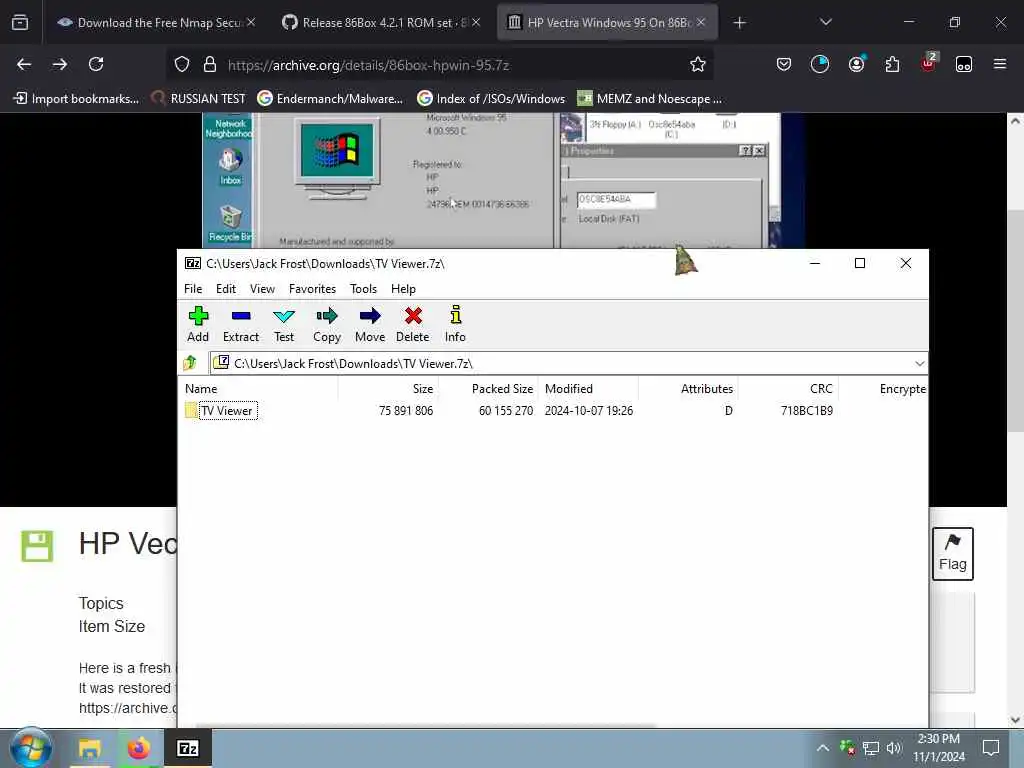The height and width of the screenshot is (768, 1024).
Task: Open Firefox View in the tab strip
Action: pyautogui.click(x=20, y=23)
